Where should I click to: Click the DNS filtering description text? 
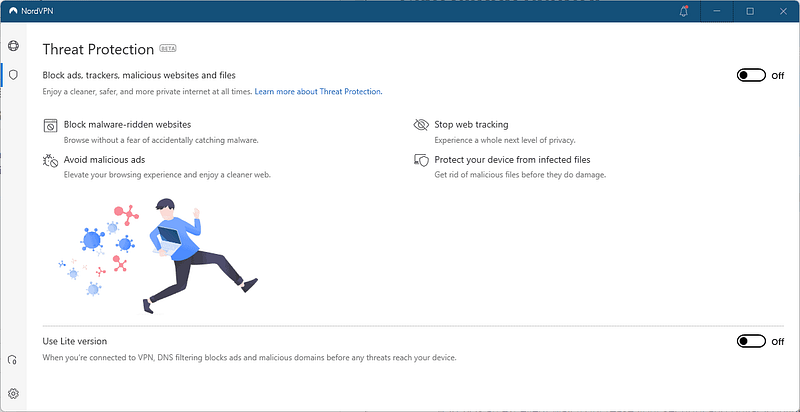pyautogui.click(x=249, y=358)
